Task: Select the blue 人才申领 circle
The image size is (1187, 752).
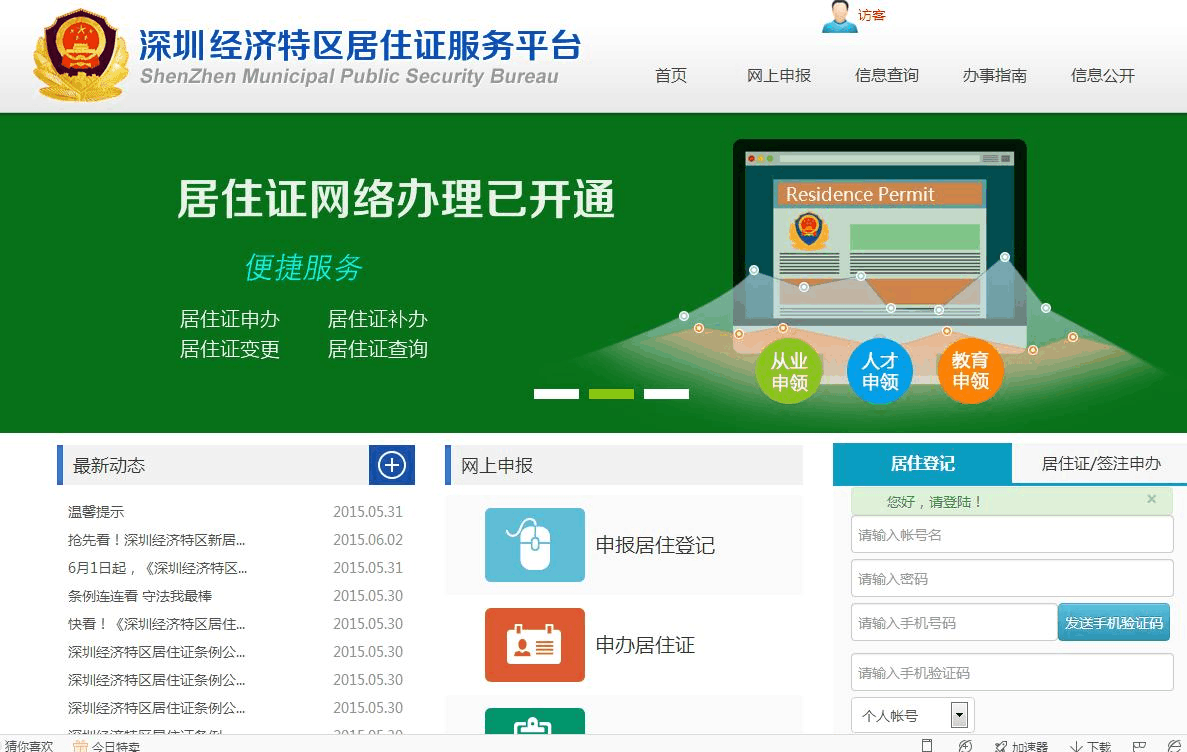Action: [x=880, y=372]
